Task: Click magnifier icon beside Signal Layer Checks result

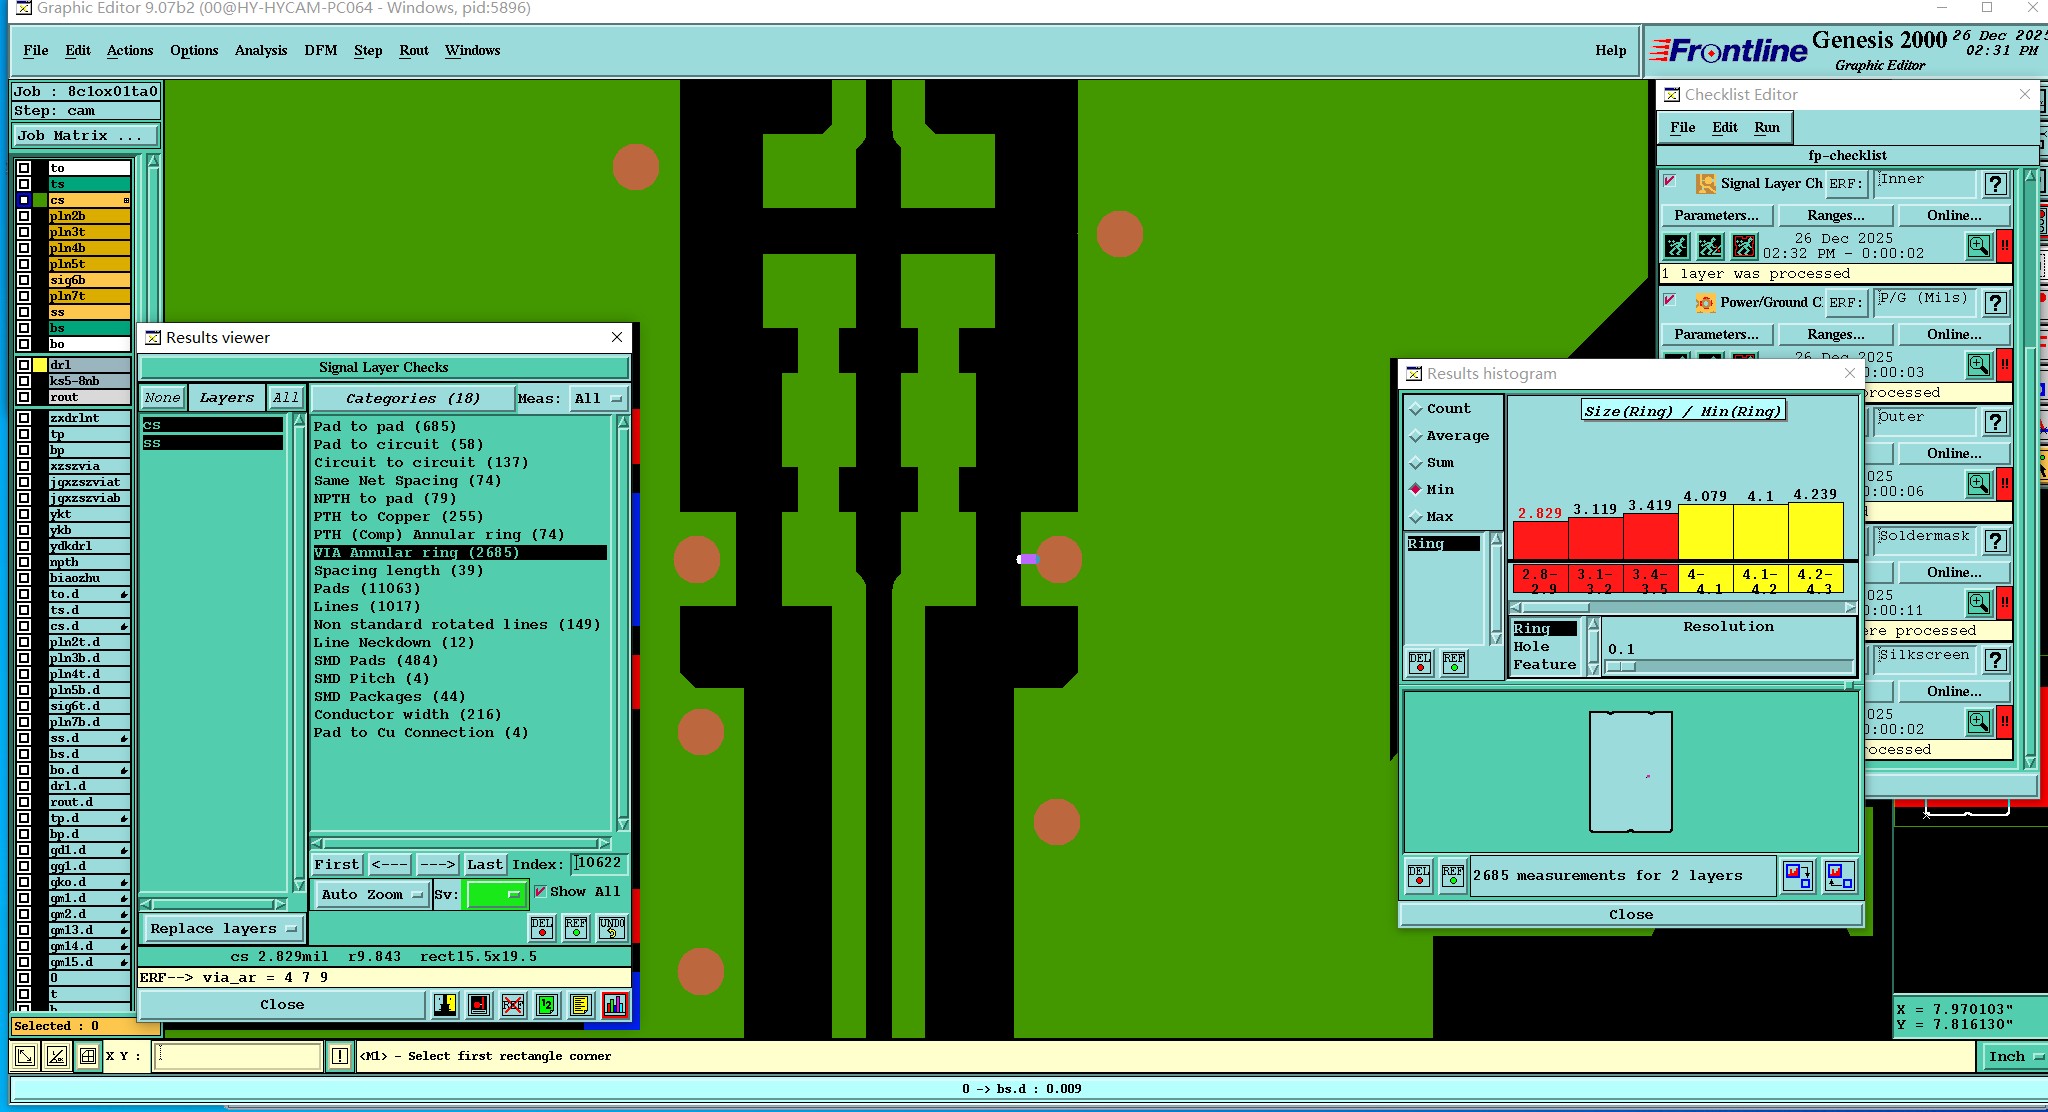Action: click(1978, 246)
